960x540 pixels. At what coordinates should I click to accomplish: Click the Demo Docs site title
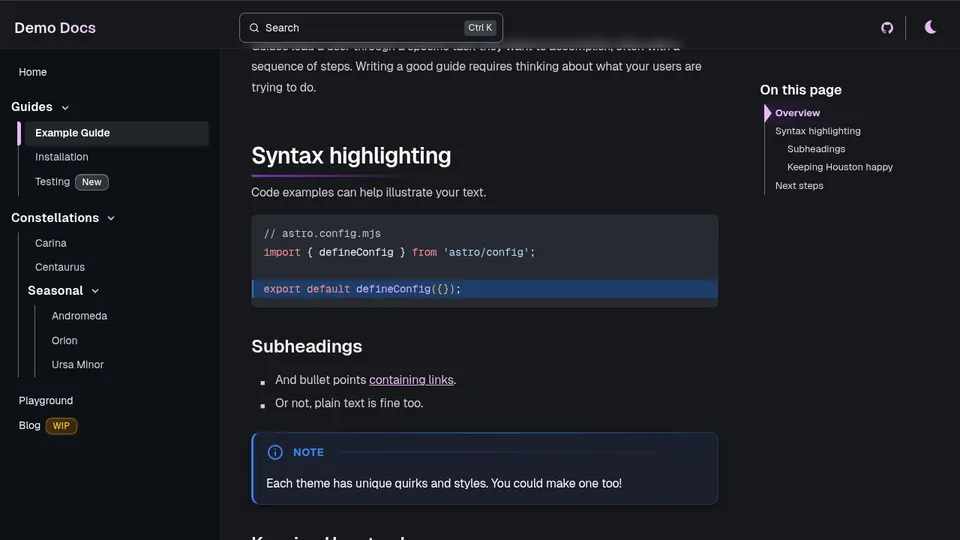pos(55,28)
